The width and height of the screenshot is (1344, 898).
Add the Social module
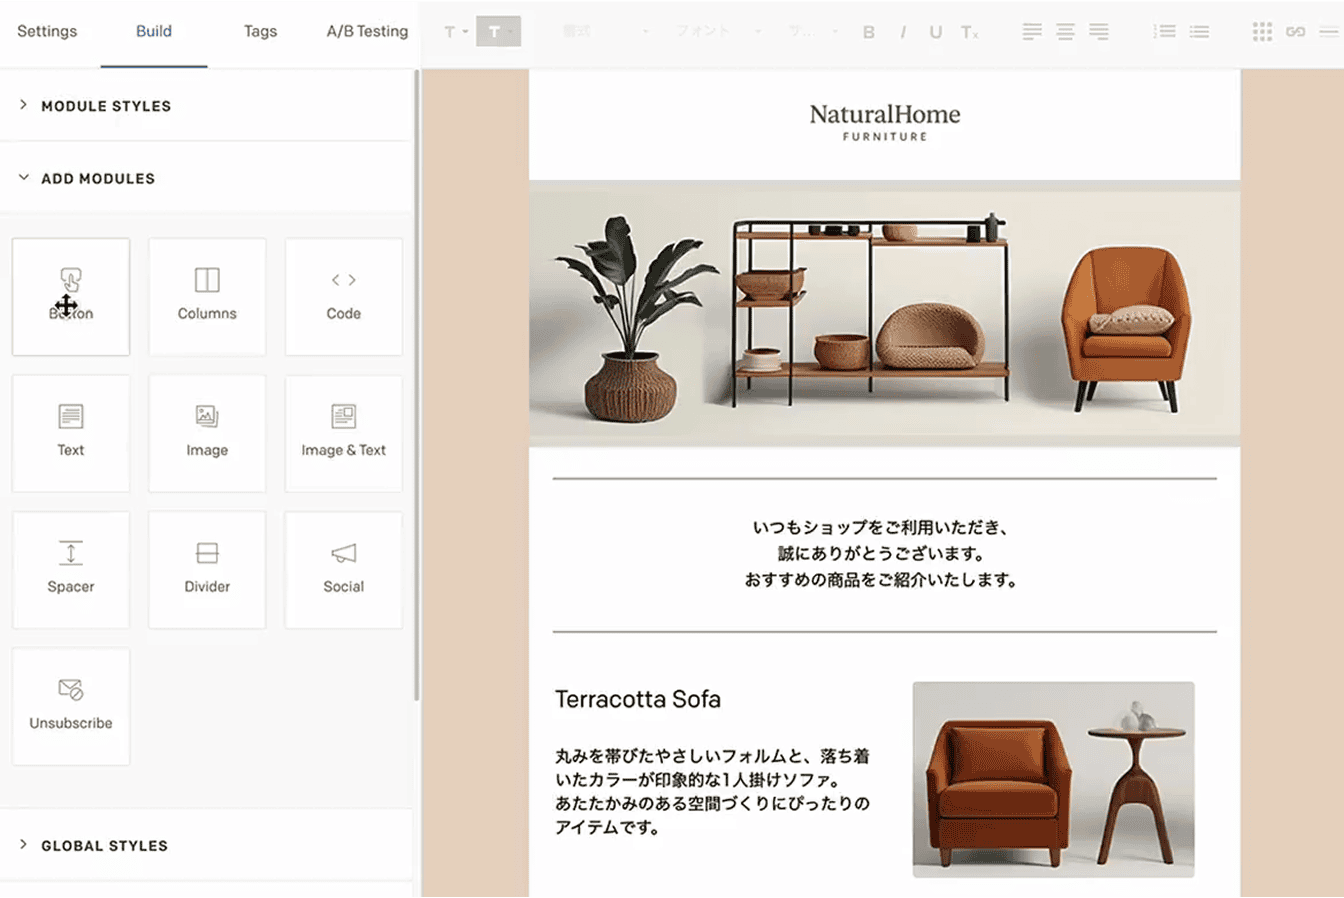(x=343, y=569)
